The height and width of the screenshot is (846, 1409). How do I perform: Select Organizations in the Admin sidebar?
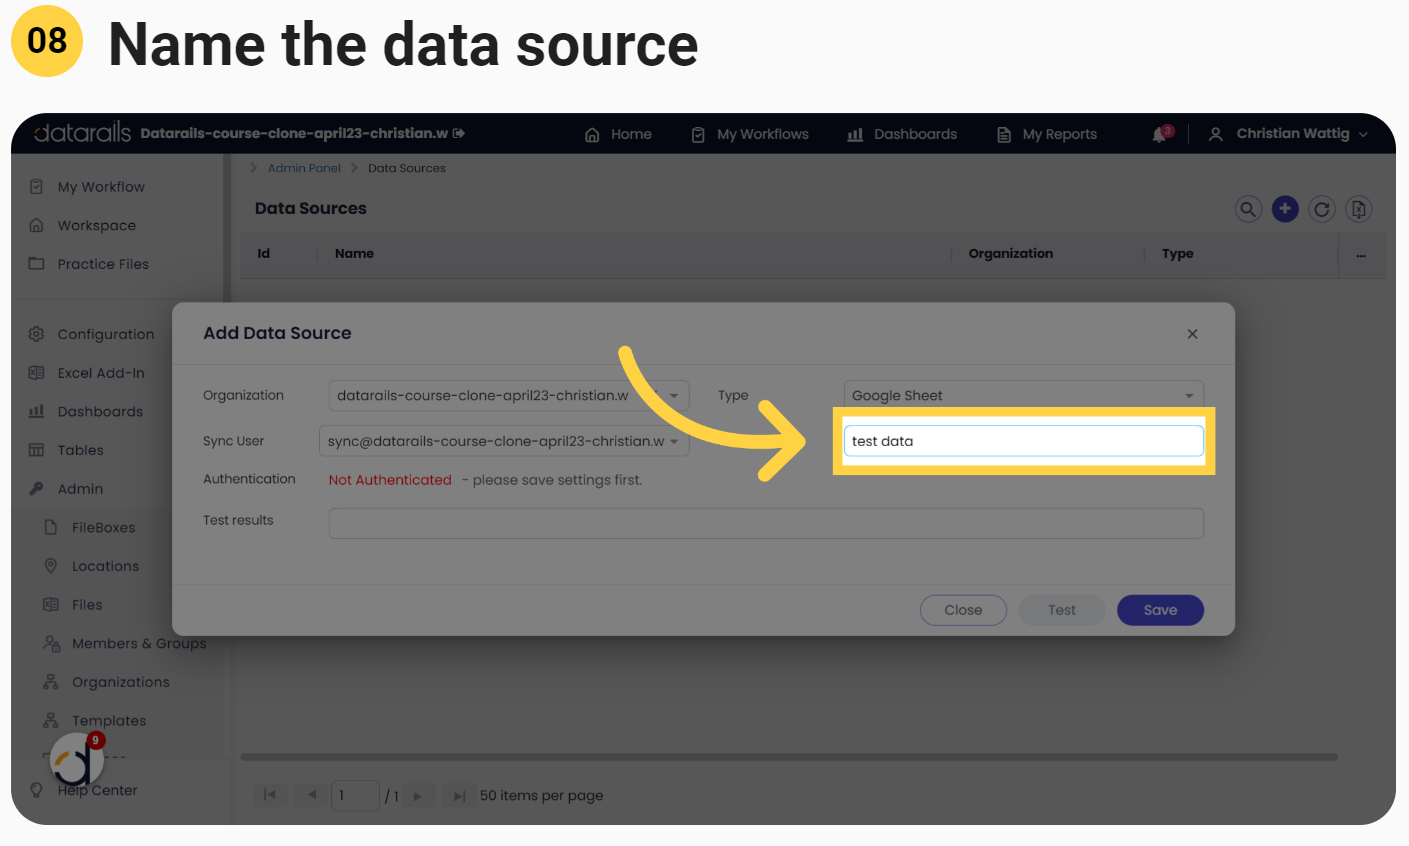point(120,682)
